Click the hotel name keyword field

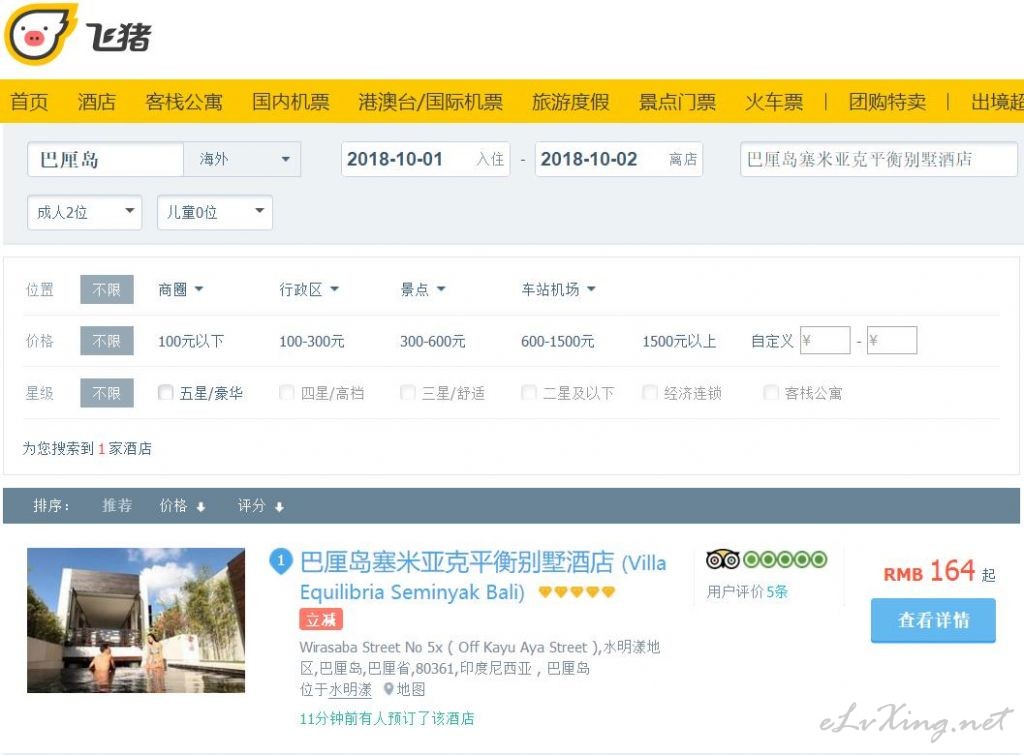click(878, 159)
